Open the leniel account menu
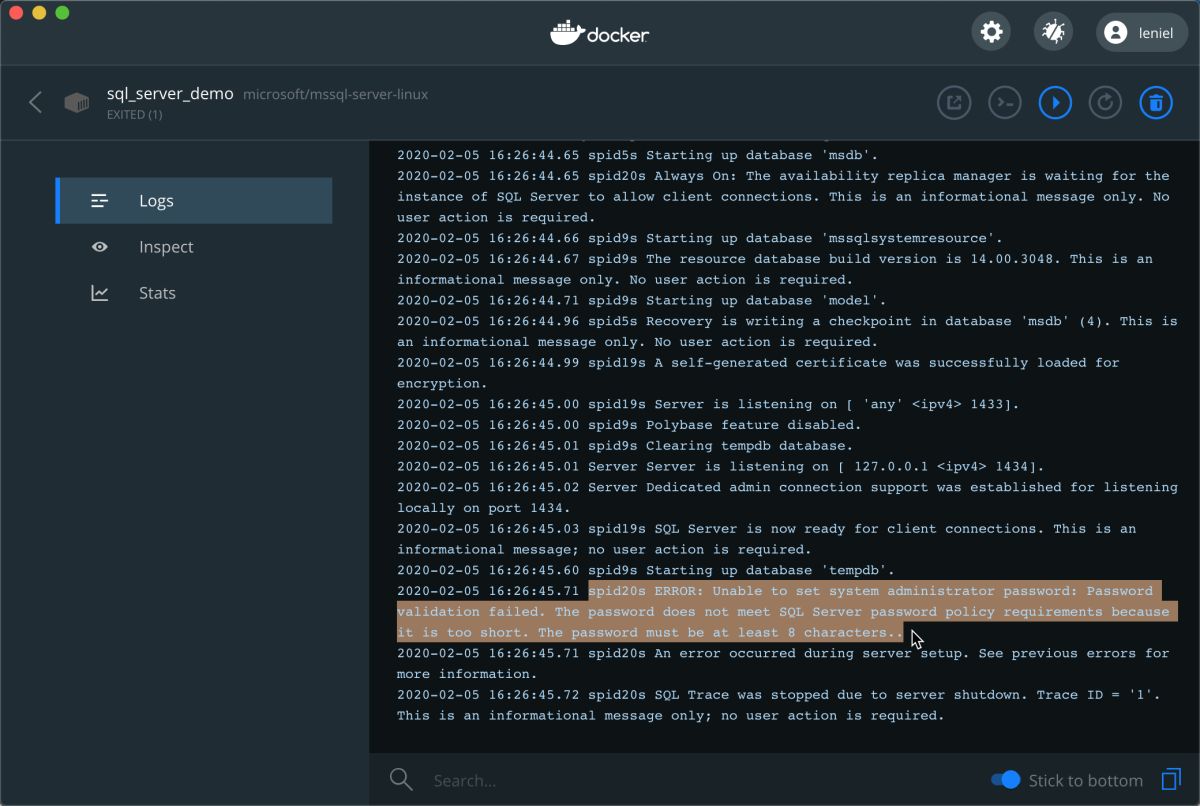 (1143, 32)
